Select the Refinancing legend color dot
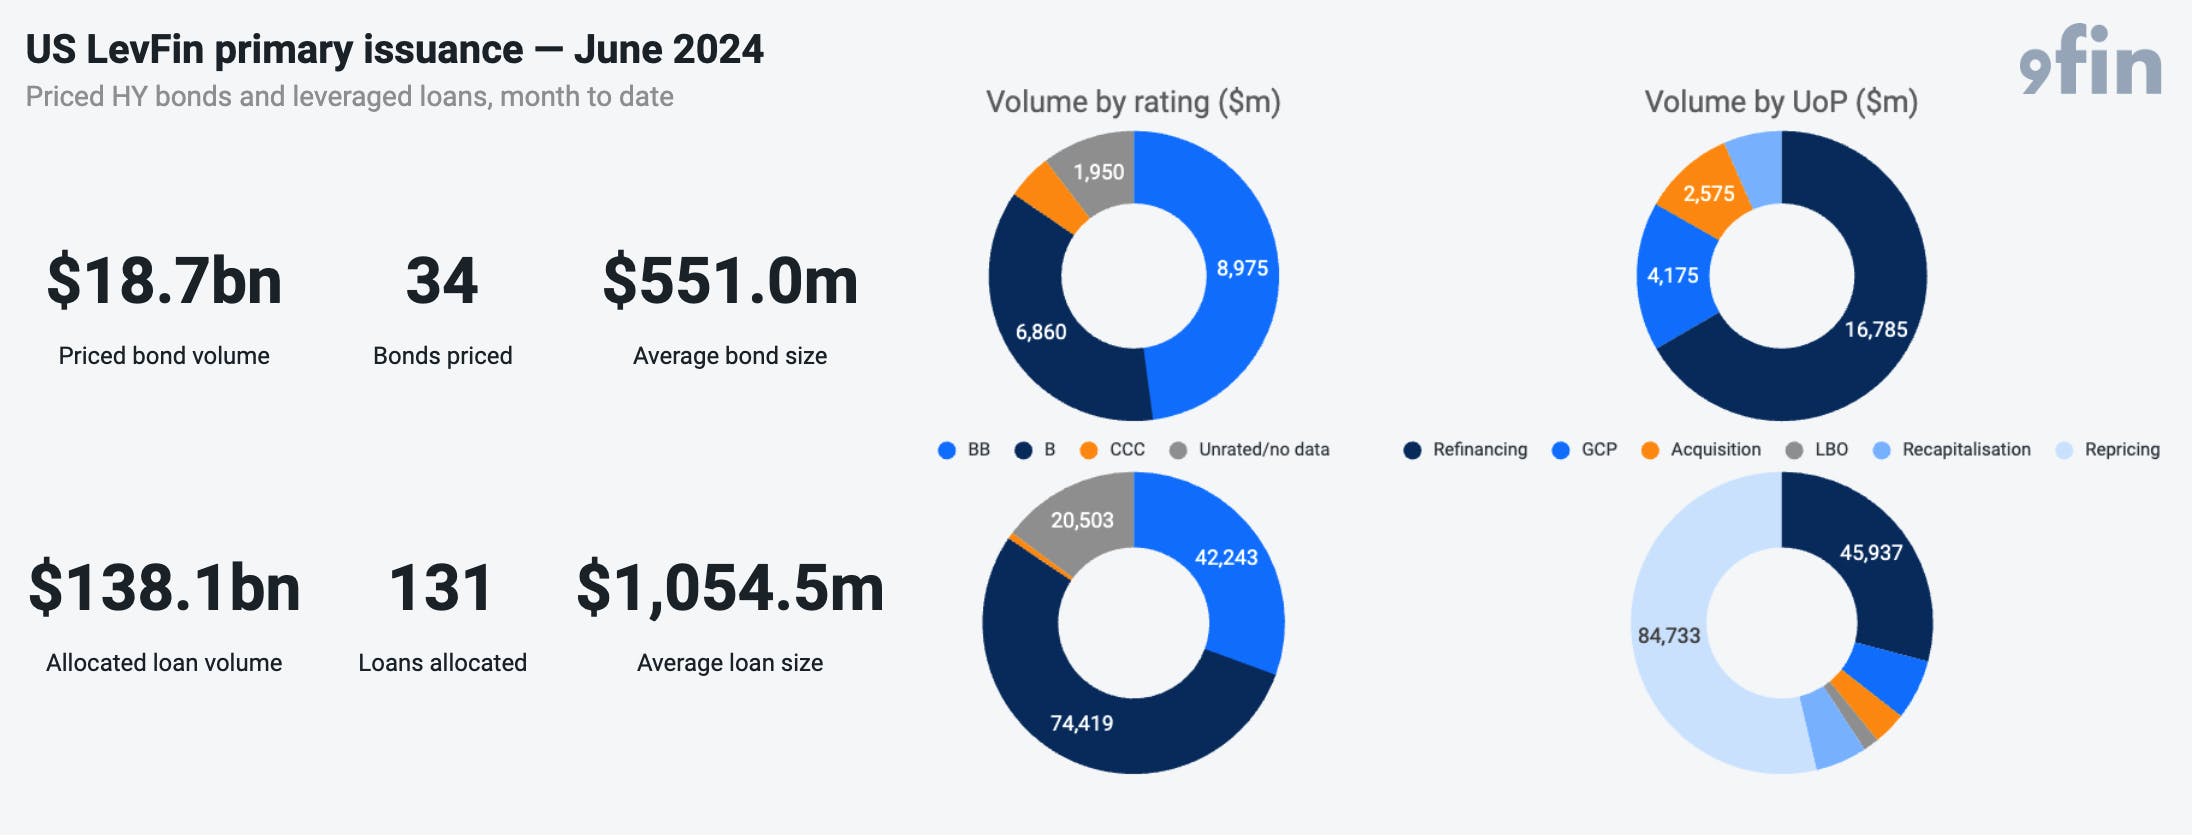Screen dimensions: 2193x838 pyautogui.click(x=1412, y=451)
